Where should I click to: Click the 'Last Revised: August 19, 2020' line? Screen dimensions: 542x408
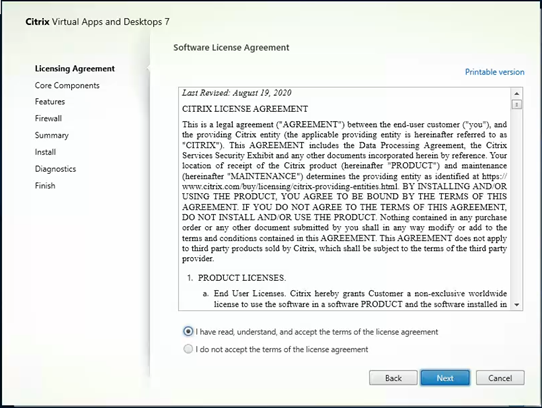(x=236, y=93)
